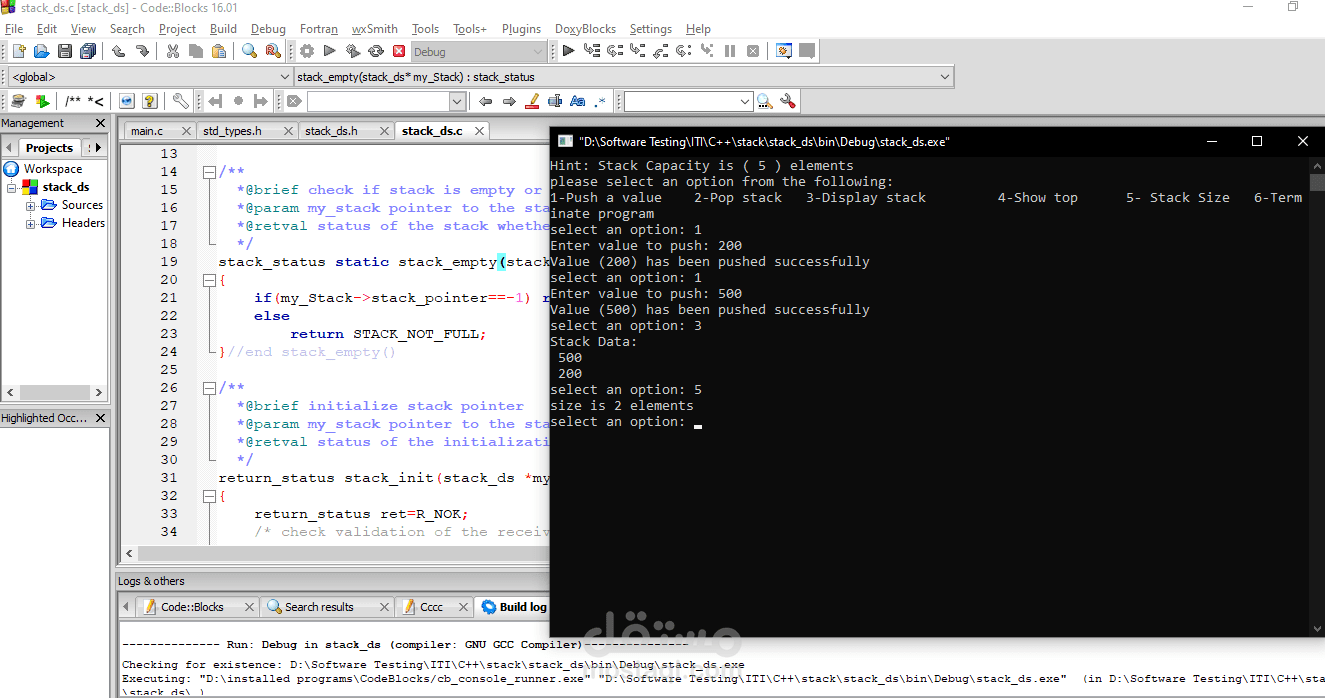This screenshot has width=1325, height=698.
Task: Click the red Abort build icon
Action: click(399, 51)
